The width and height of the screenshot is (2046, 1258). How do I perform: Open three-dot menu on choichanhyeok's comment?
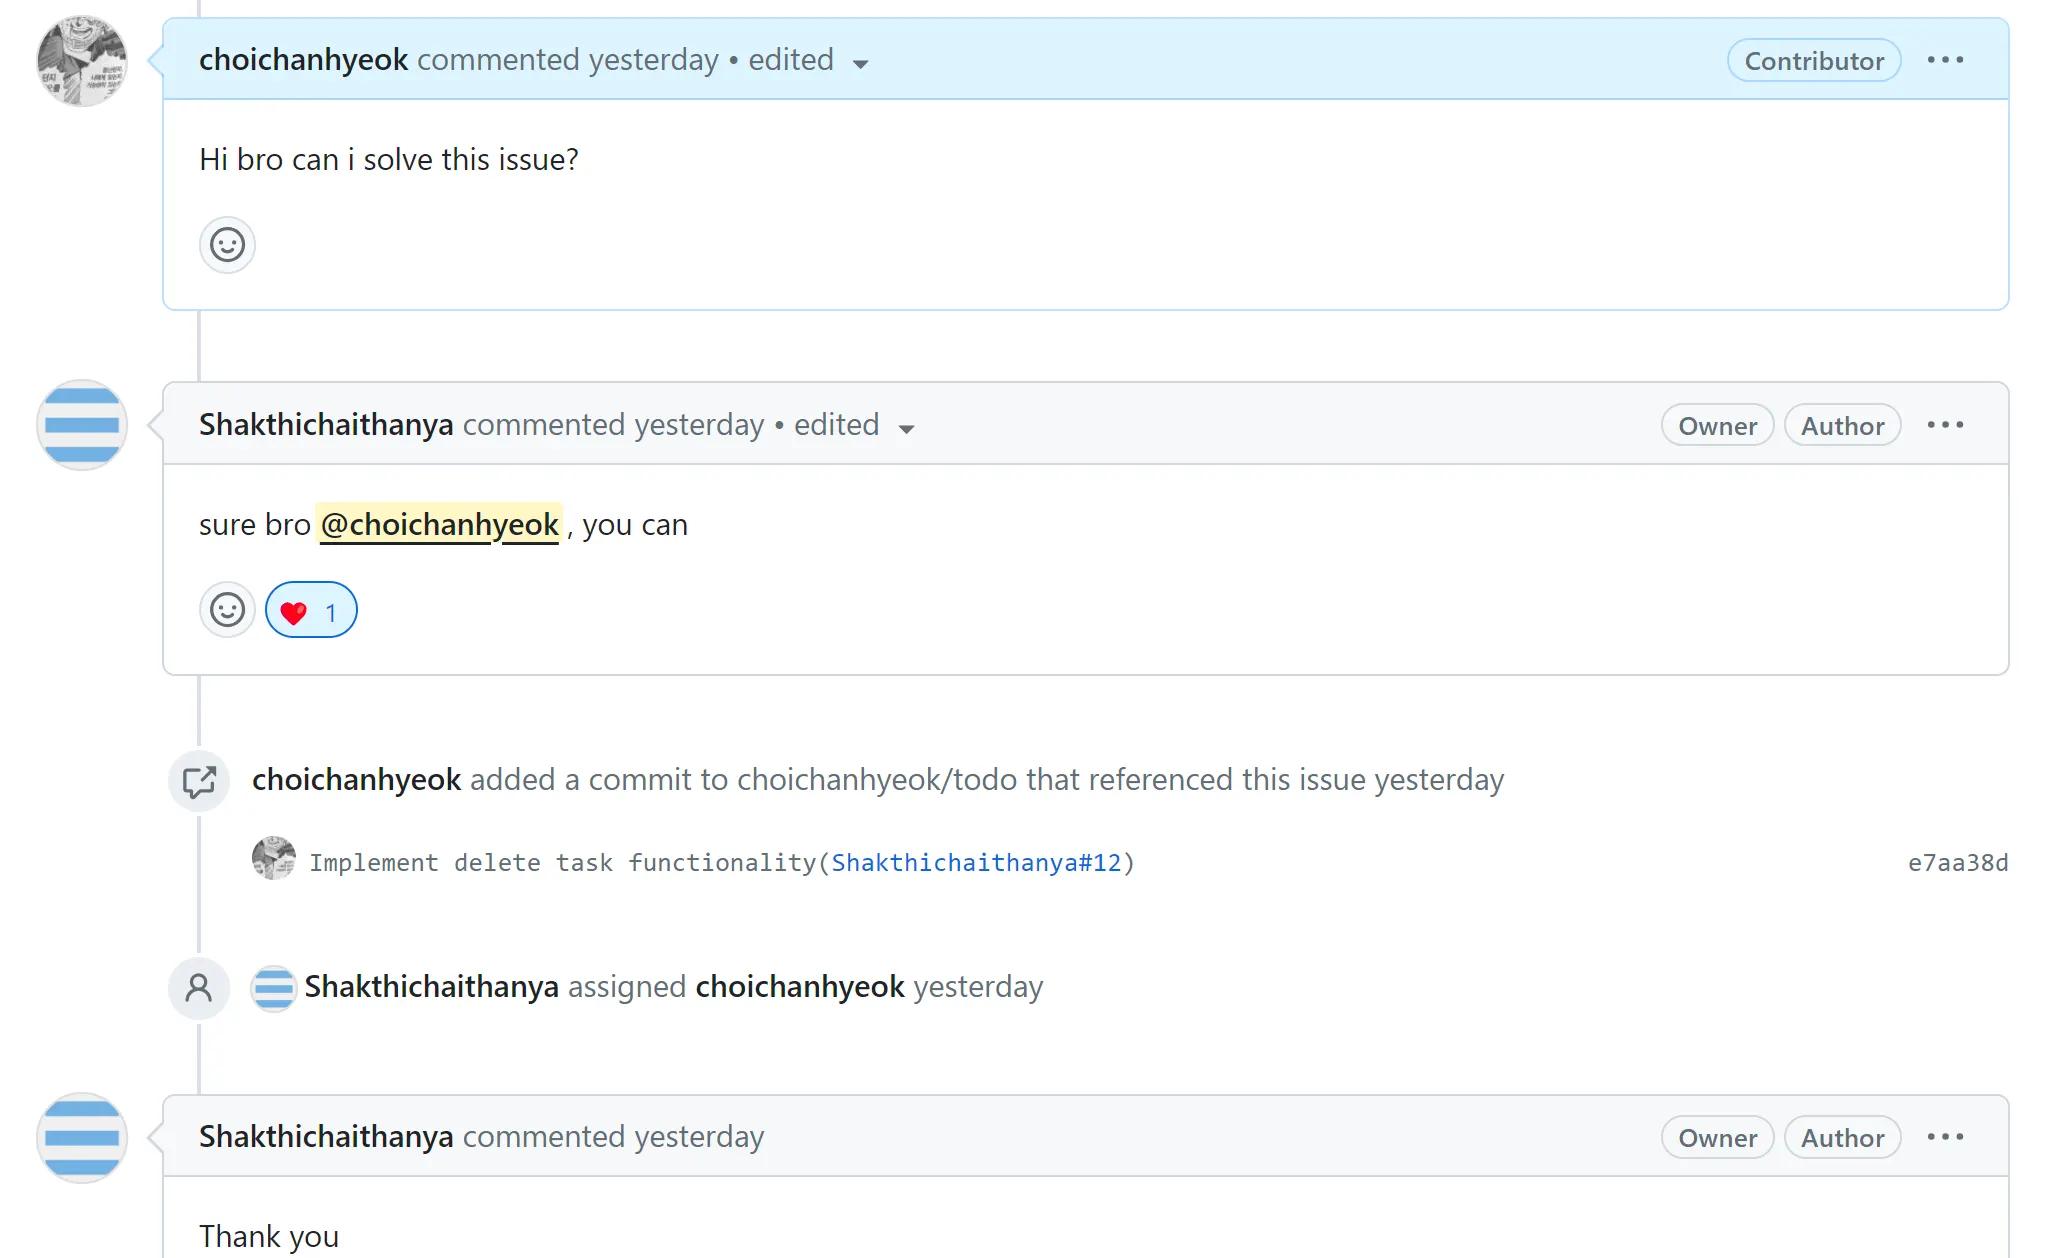(x=1945, y=60)
